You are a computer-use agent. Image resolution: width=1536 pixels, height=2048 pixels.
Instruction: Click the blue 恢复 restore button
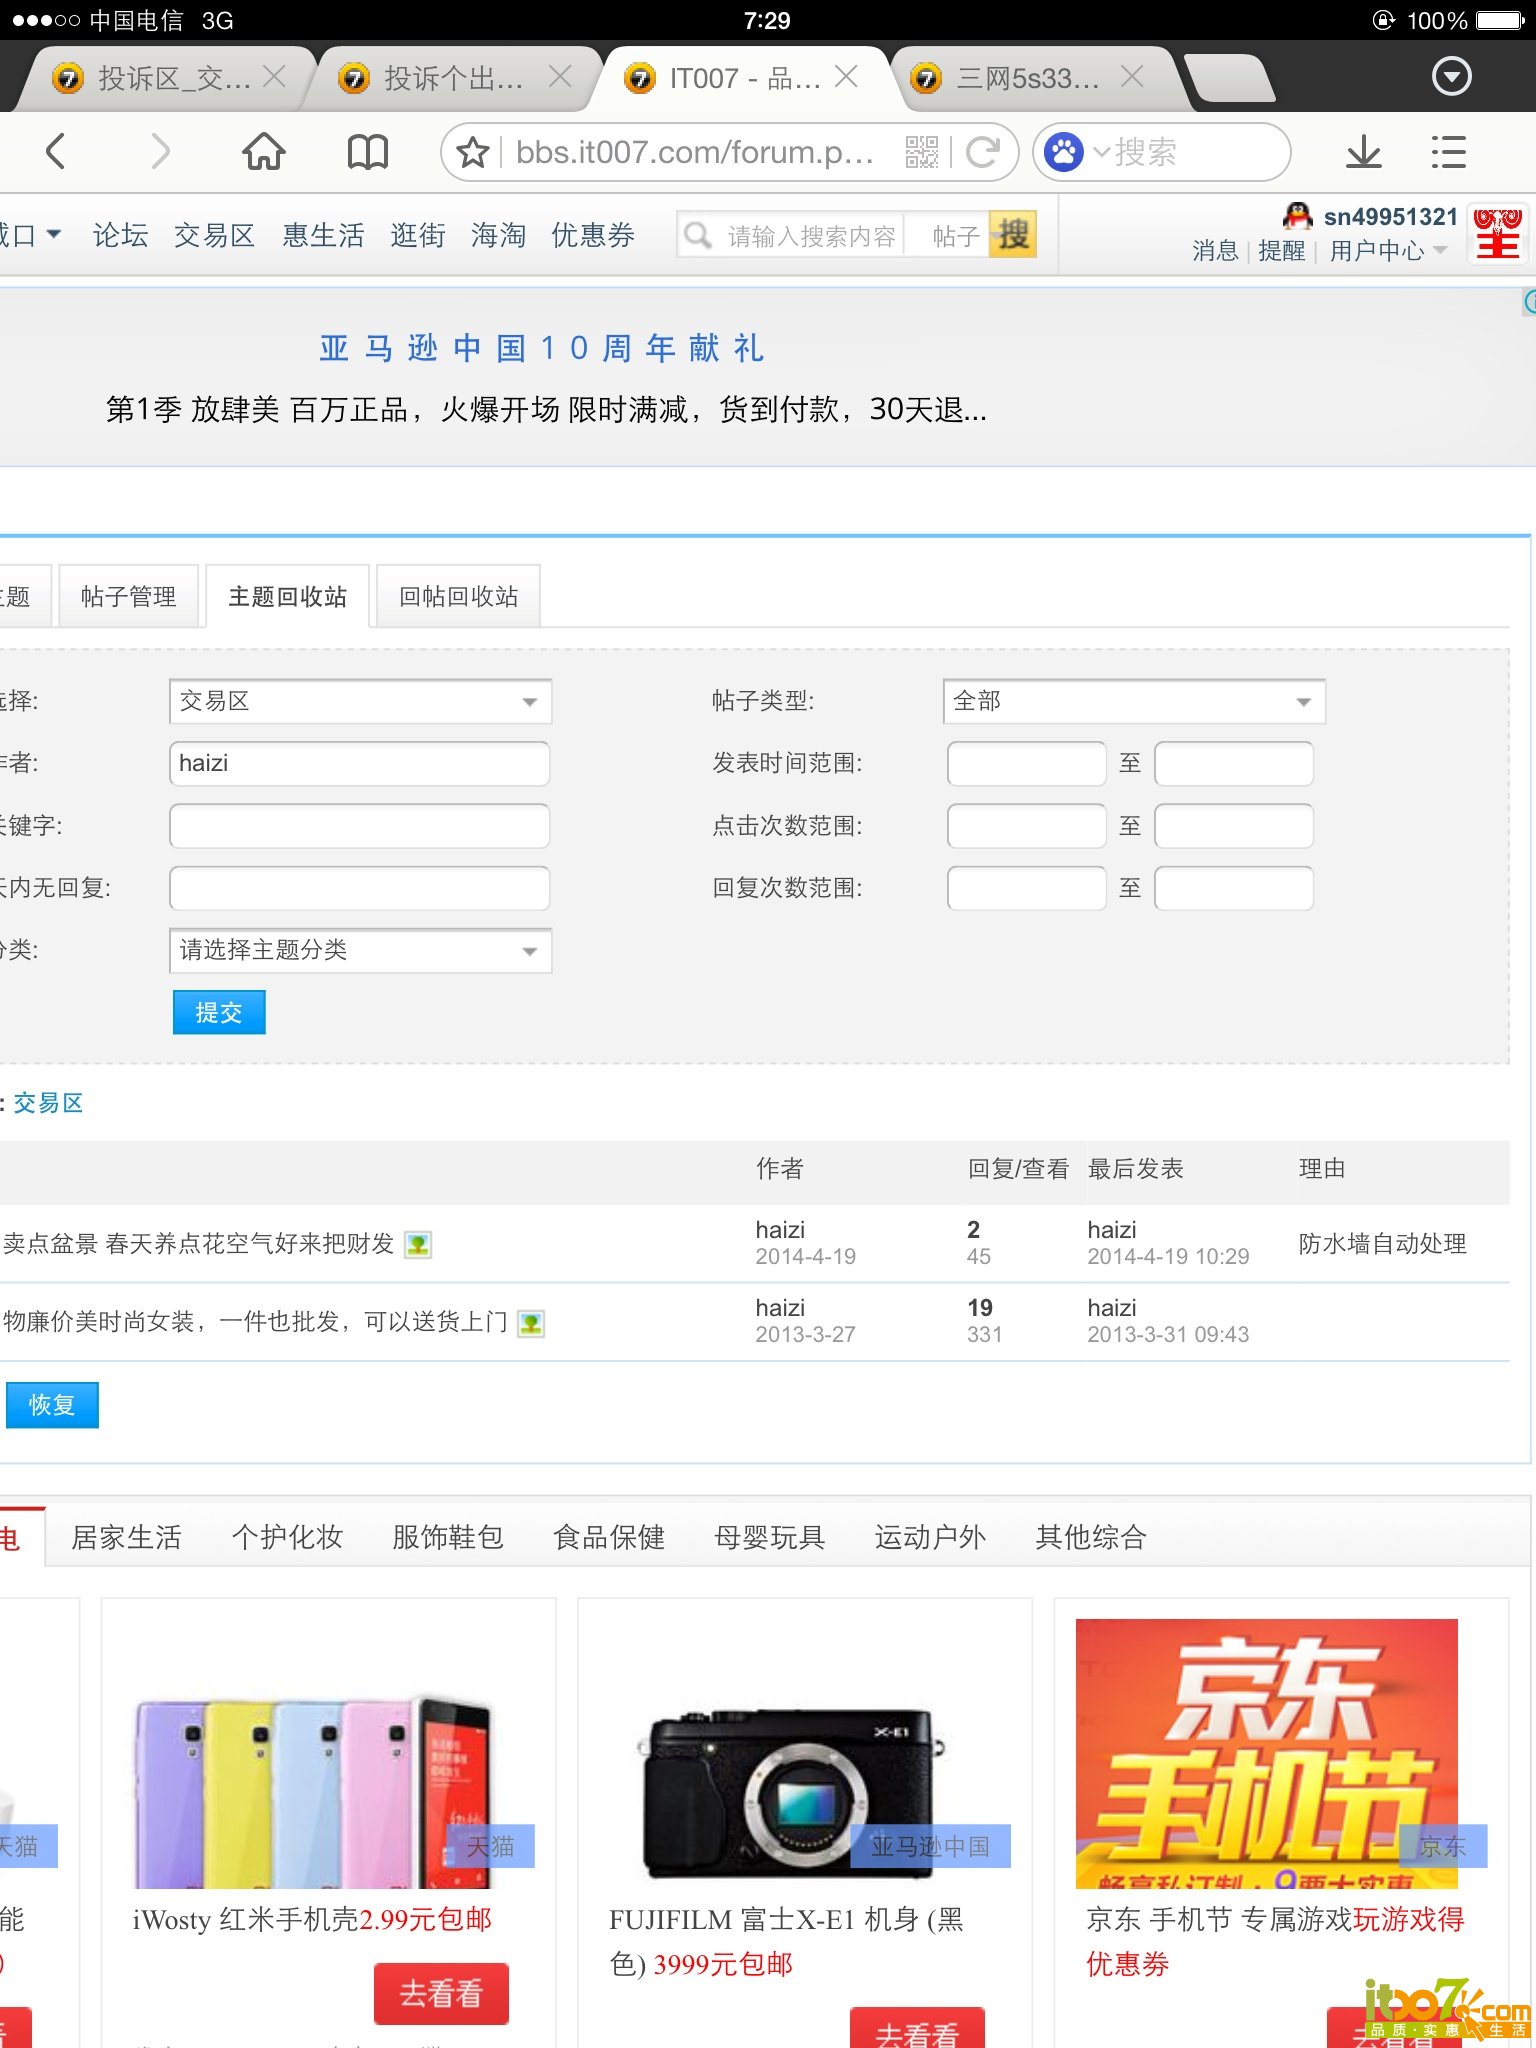[52, 1405]
